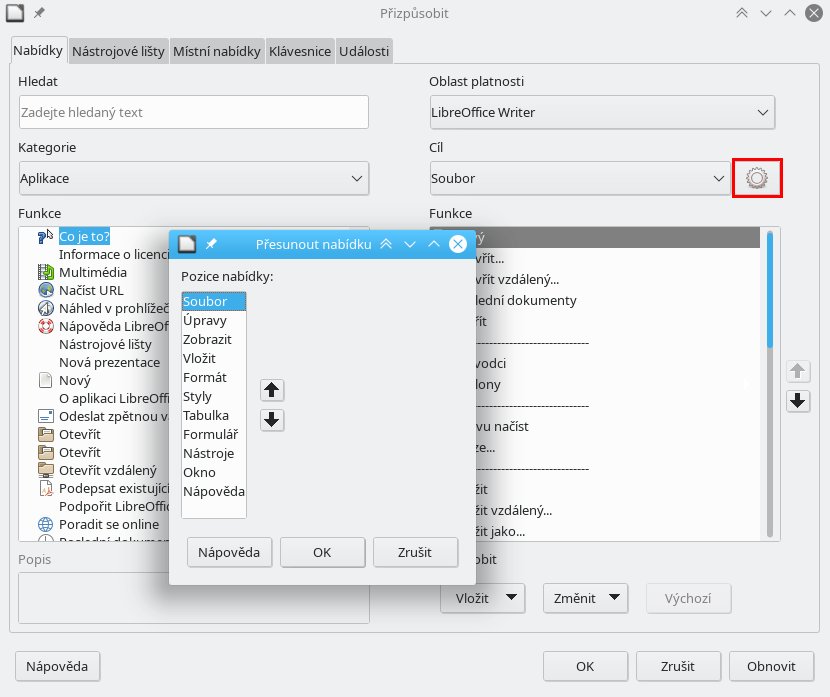Open the gear options button beside Cíl

pyautogui.click(x=757, y=178)
